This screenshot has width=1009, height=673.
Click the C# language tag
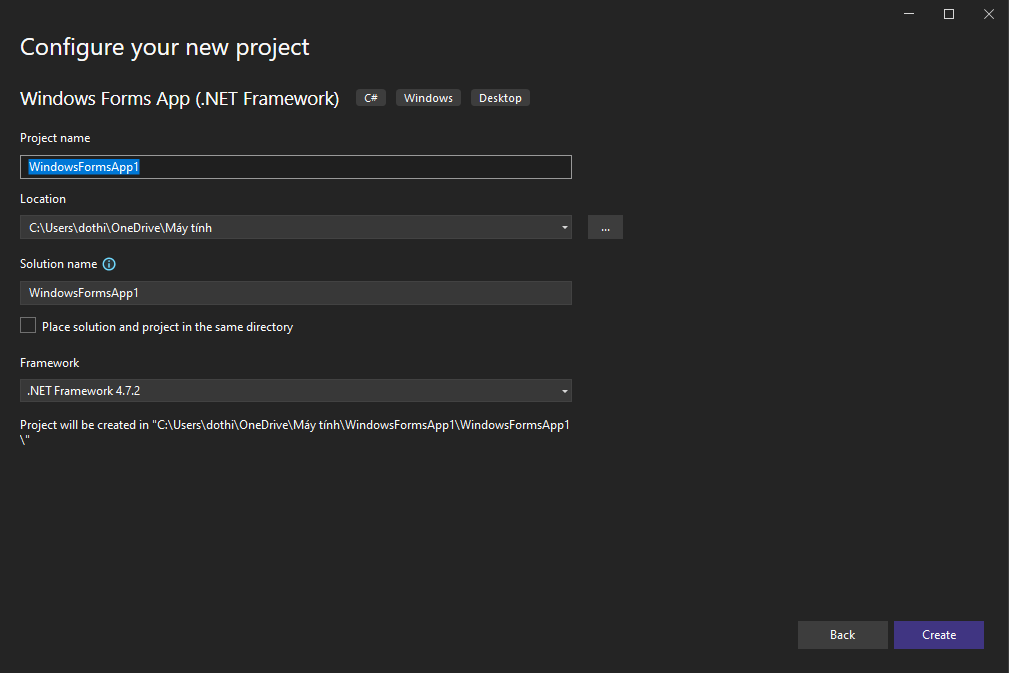pos(371,98)
